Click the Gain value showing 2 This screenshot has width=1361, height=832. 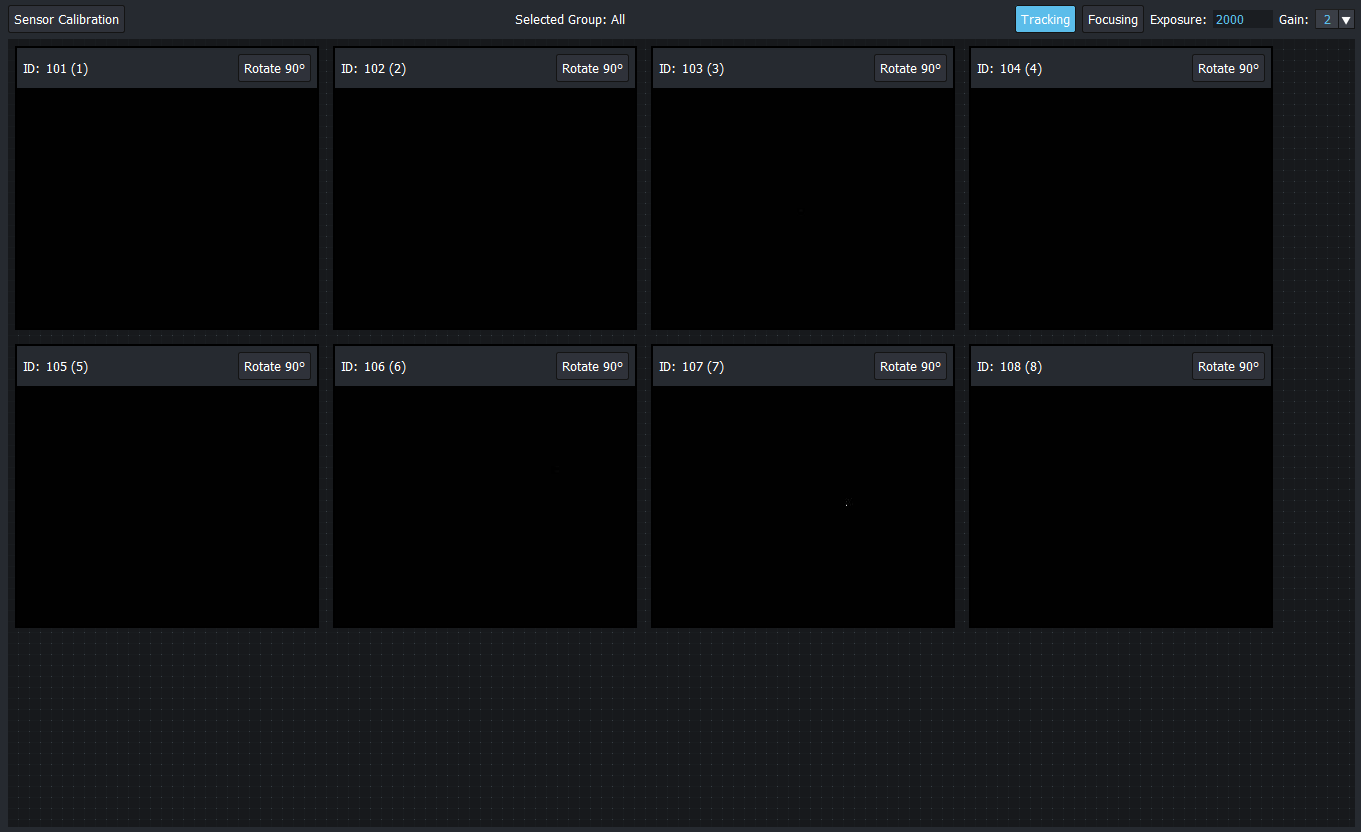[x=1326, y=19]
